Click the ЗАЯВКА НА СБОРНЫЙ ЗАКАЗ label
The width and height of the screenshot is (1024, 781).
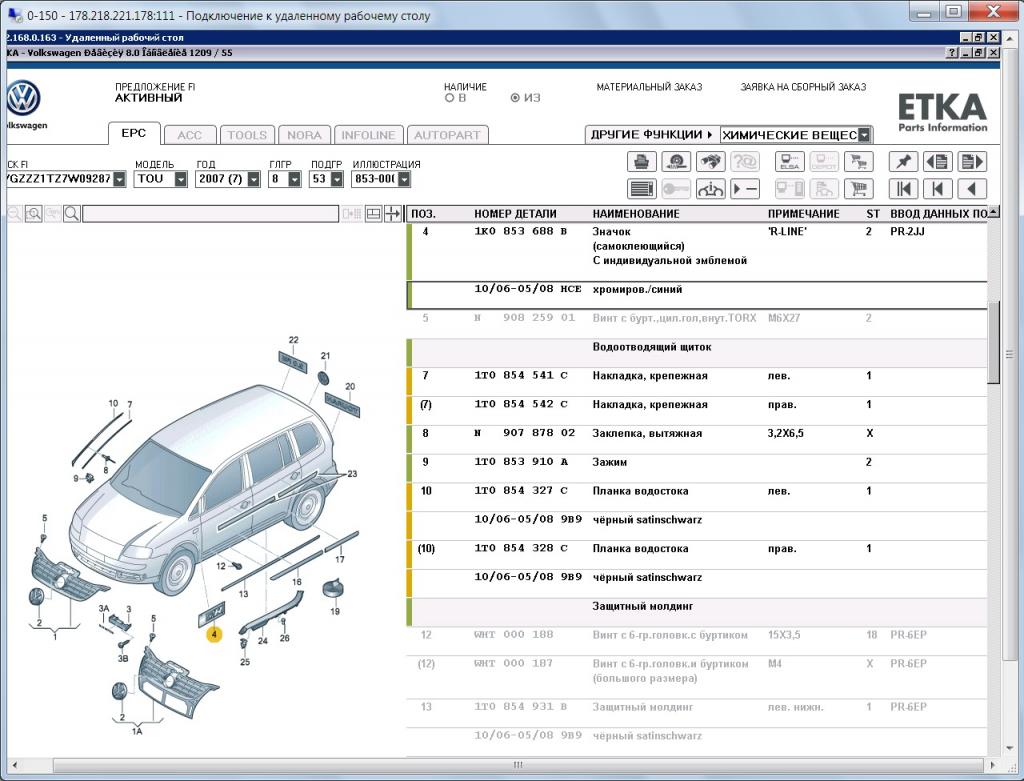coord(803,87)
